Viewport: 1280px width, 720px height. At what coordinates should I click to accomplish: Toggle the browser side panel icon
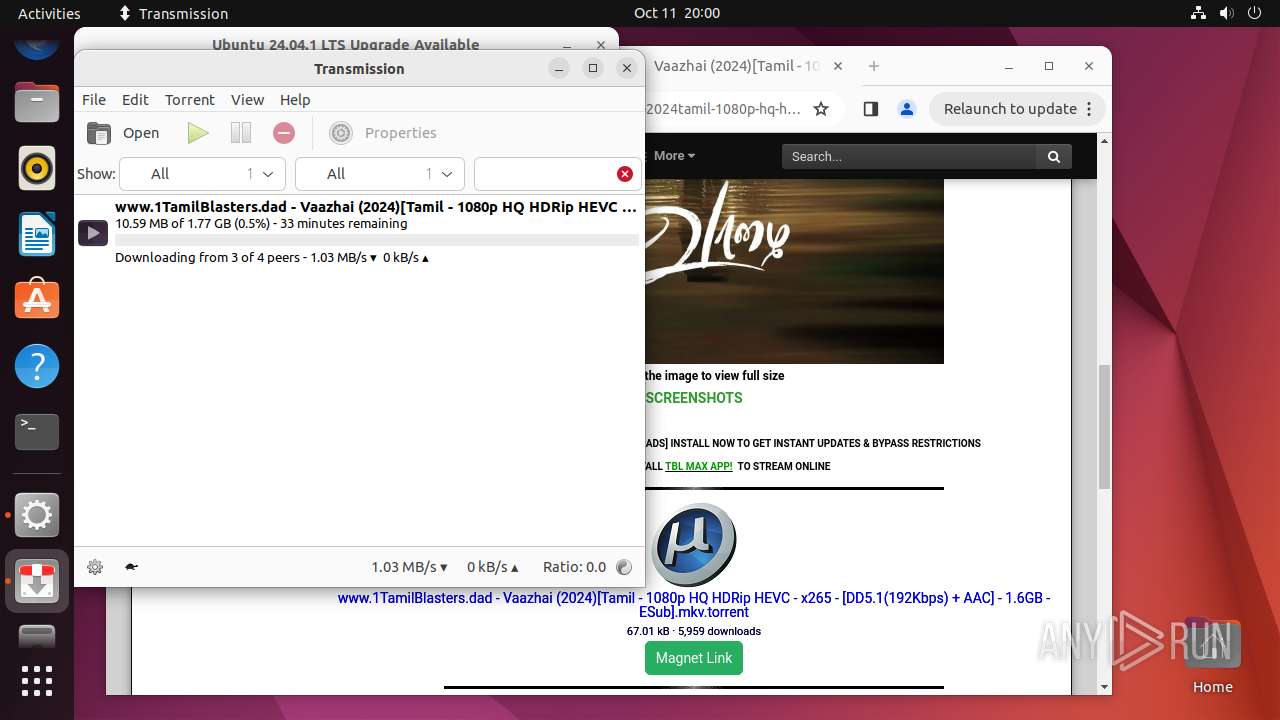pos(870,109)
